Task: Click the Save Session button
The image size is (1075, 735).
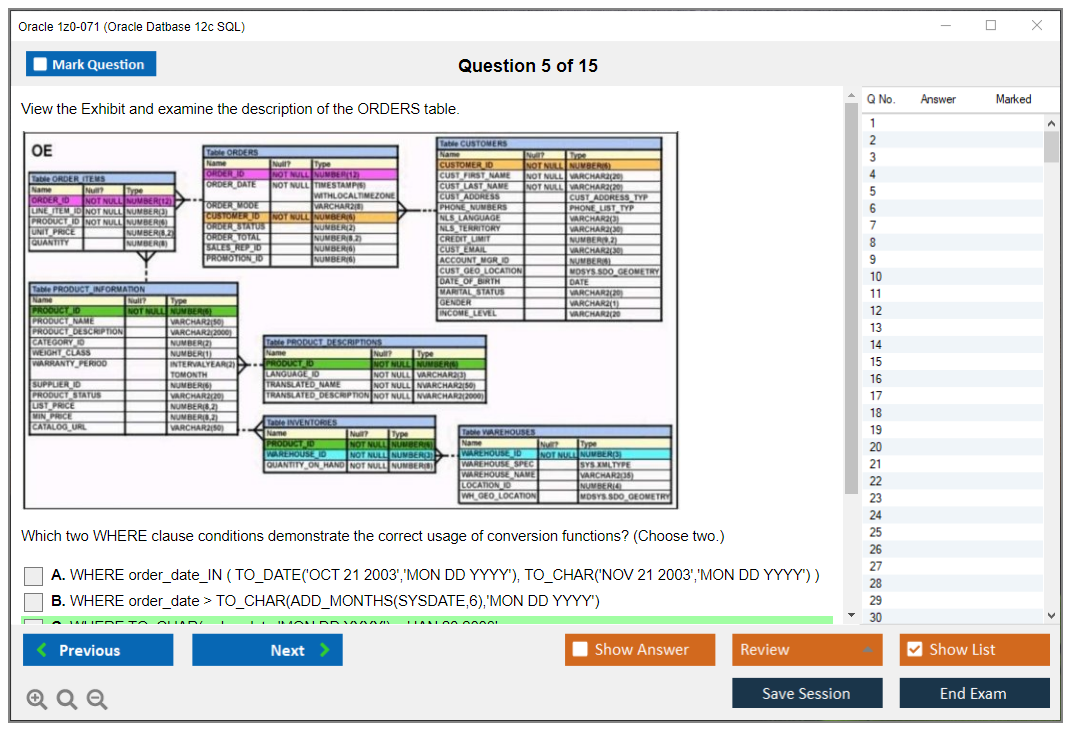Action: 806,693
